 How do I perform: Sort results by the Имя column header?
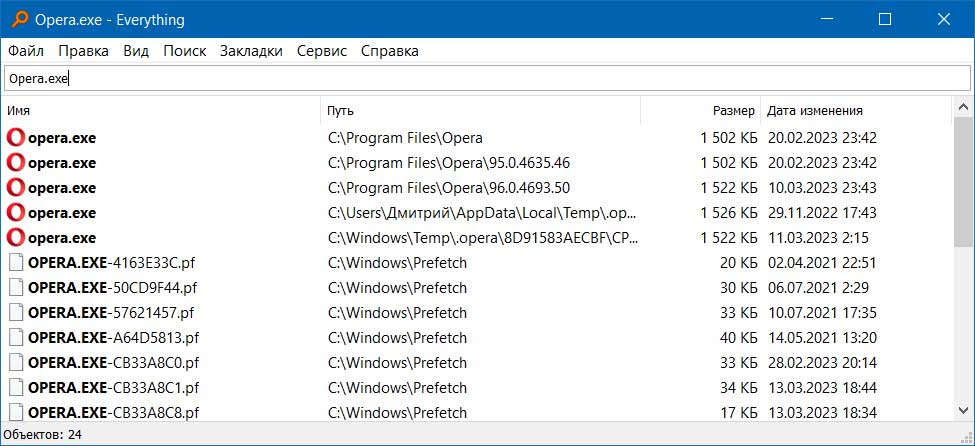point(161,111)
